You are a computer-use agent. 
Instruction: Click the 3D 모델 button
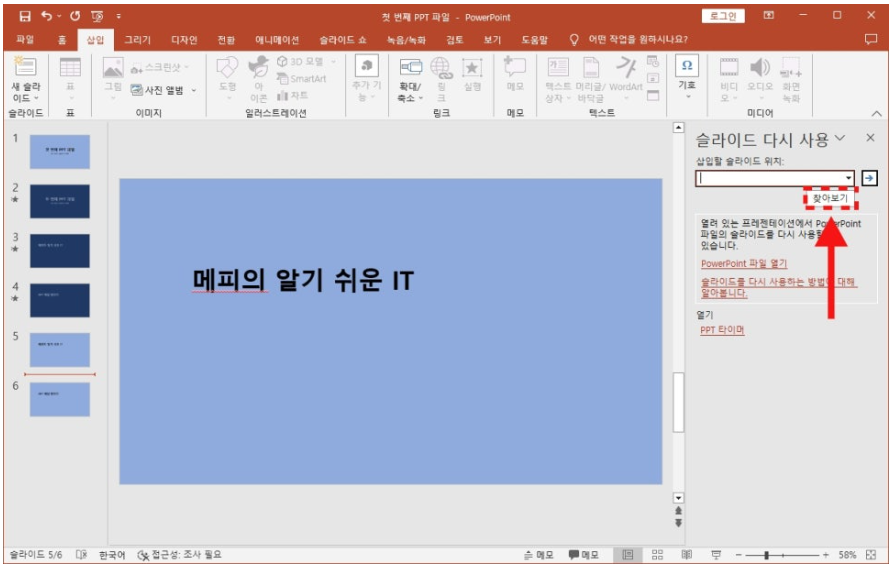(x=300, y=61)
